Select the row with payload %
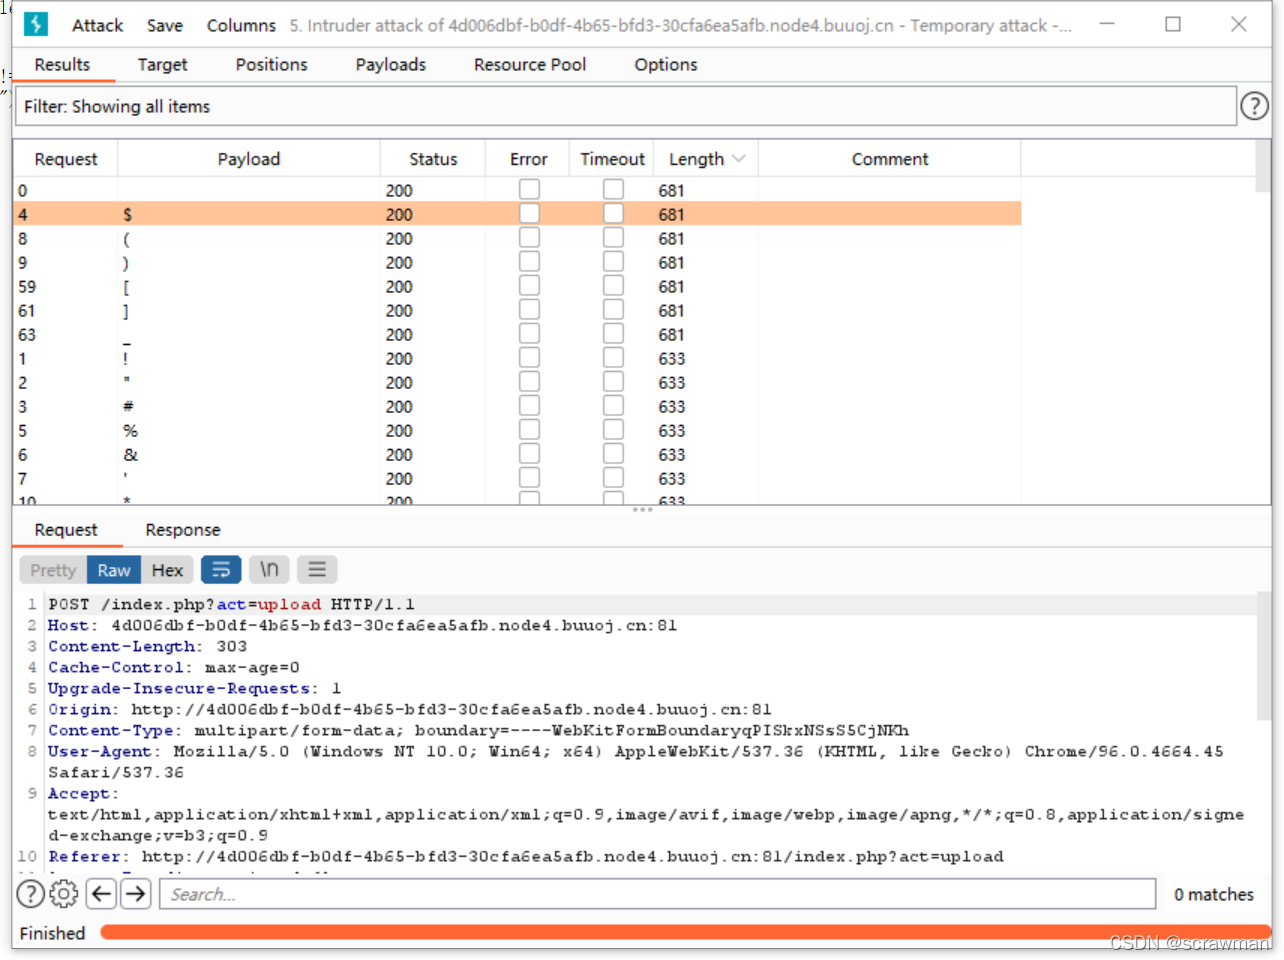Image resolution: width=1284 pixels, height=960 pixels. tap(517, 430)
